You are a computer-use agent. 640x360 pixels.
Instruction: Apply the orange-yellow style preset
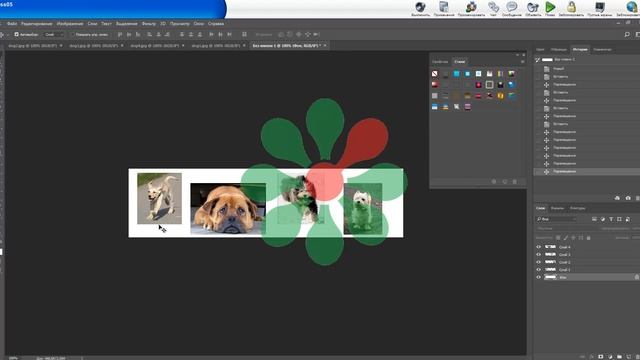[500, 96]
